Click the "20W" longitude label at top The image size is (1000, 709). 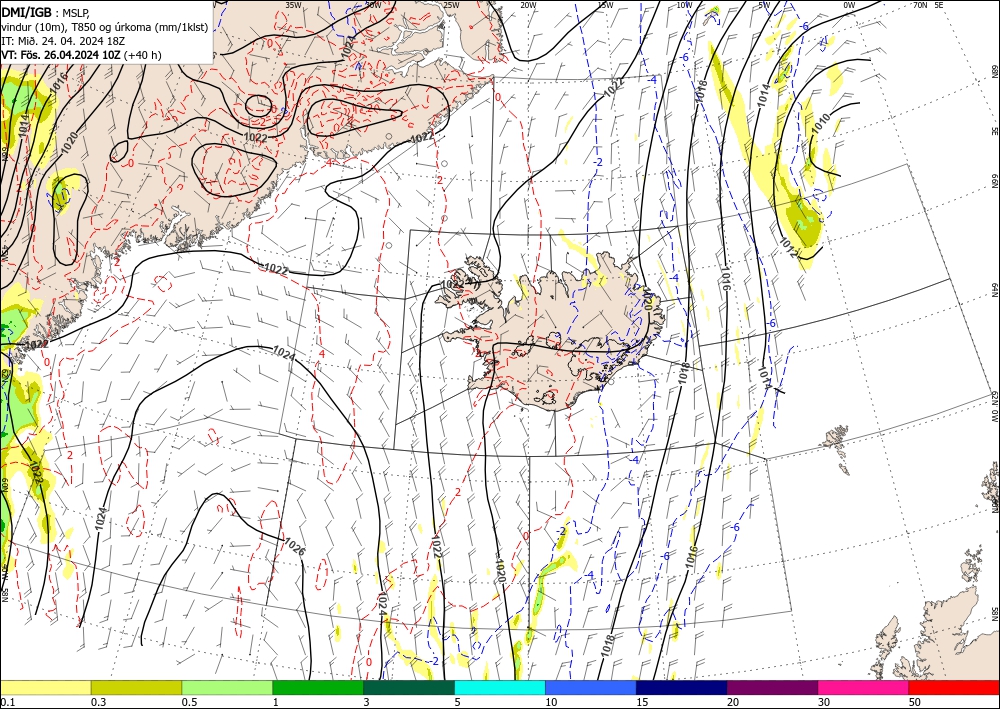(528, 5)
